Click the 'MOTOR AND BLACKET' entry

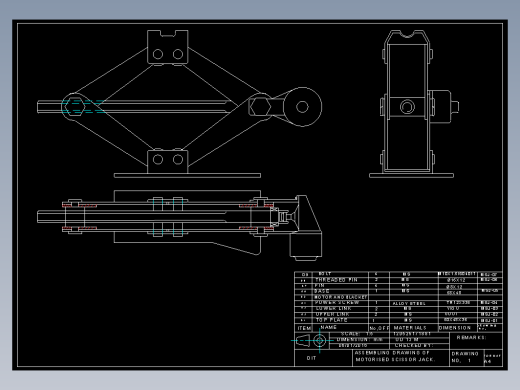click(x=340, y=297)
